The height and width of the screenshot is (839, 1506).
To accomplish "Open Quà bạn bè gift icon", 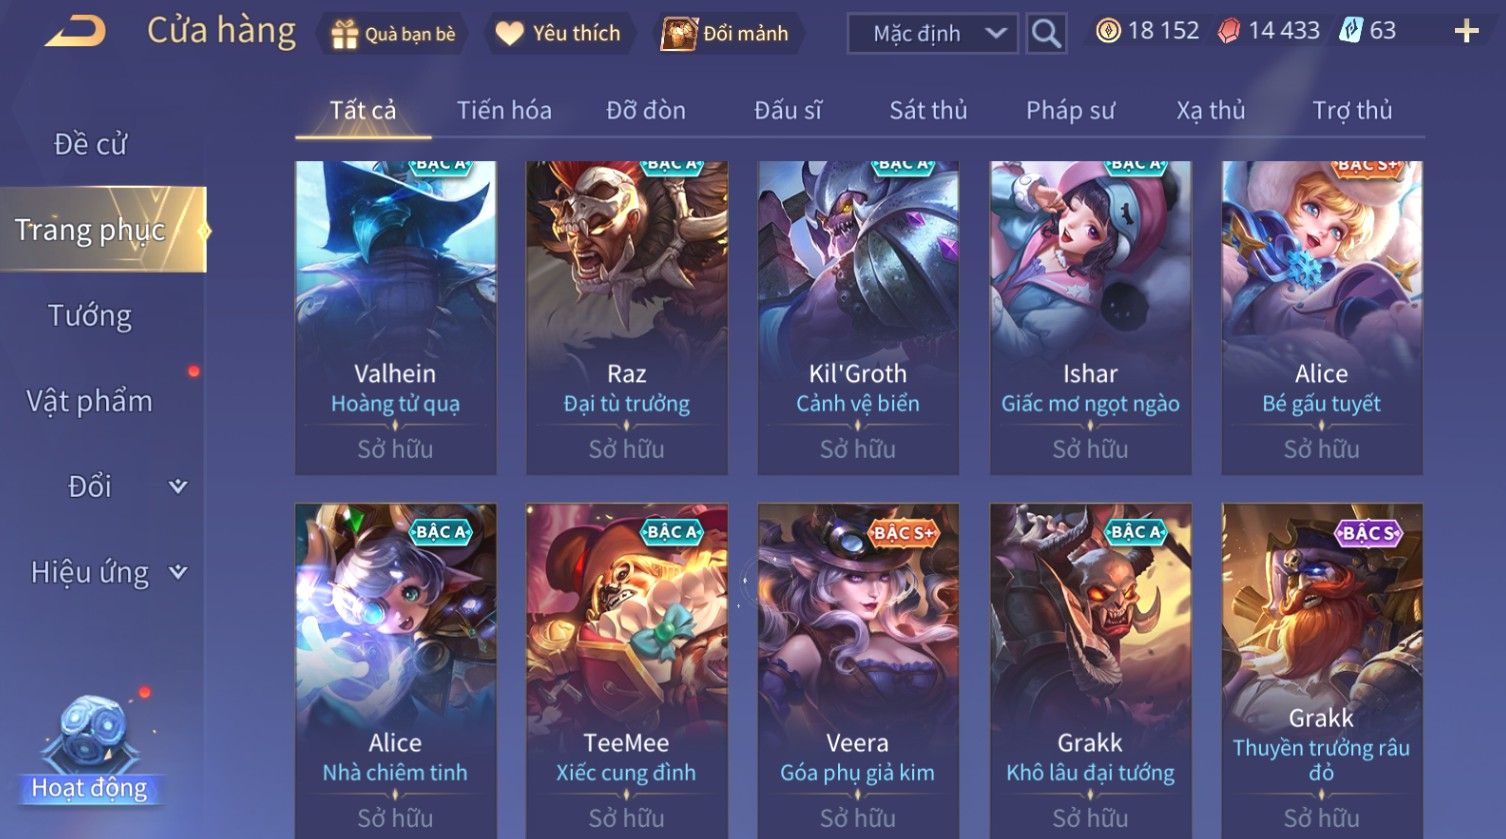I will (344, 34).
